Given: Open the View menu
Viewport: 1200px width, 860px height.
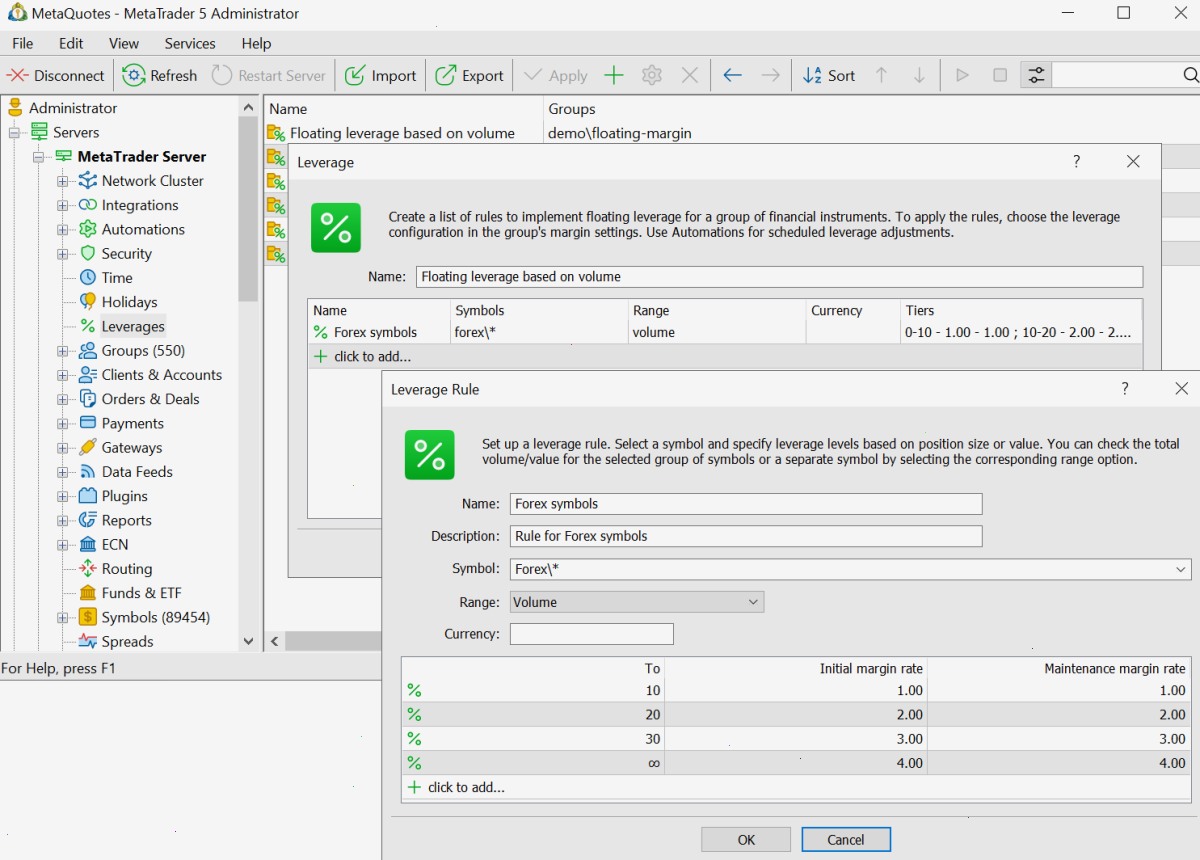Looking at the screenshot, I should (x=124, y=44).
